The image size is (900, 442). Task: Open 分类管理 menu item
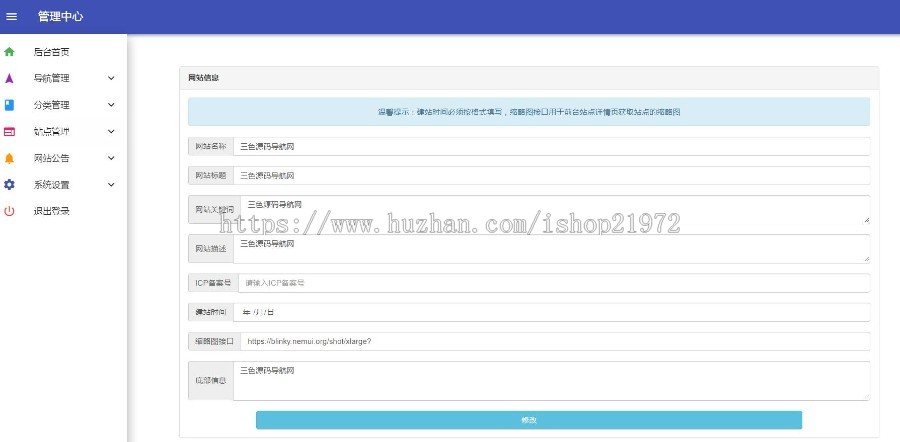[x=52, y=105]
